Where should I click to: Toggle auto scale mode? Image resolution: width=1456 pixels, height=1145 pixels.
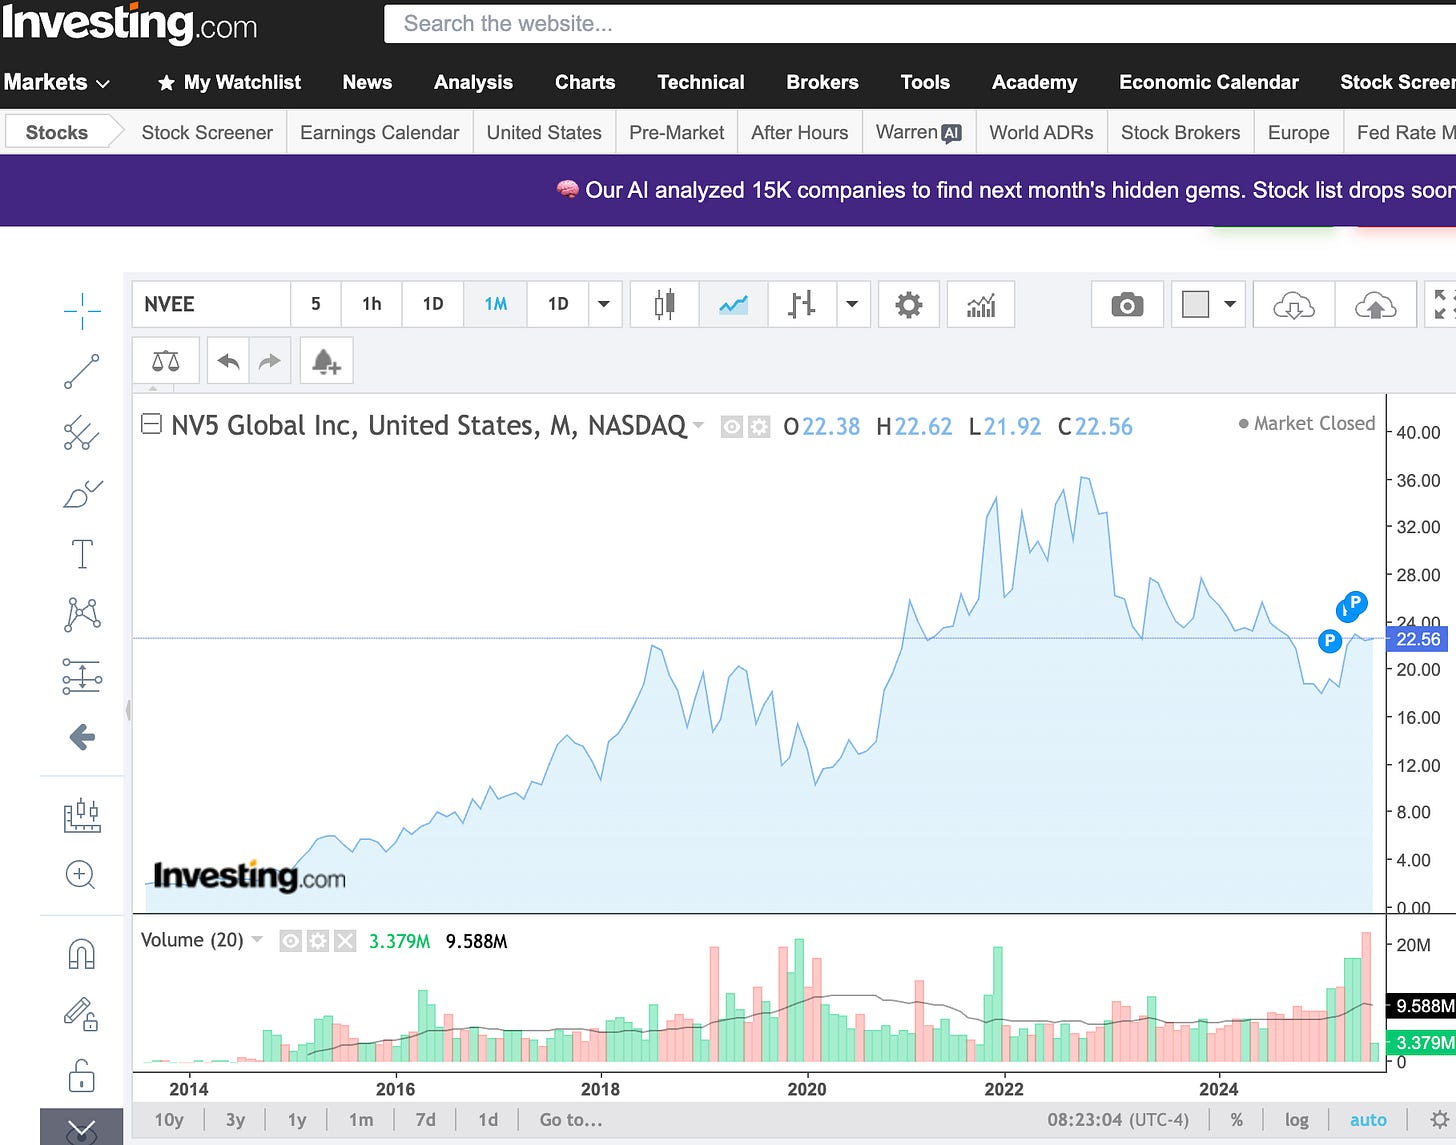1368,1119
